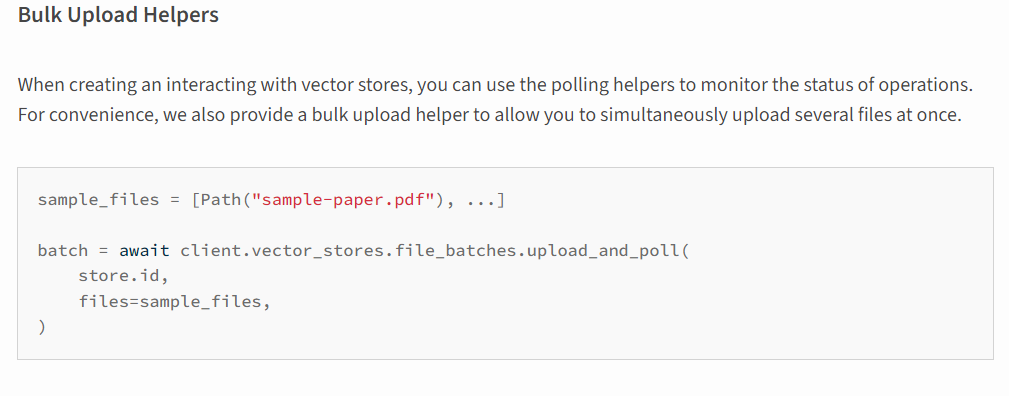Viewport: 1009px width, 396px height.
Task: Click the blank line between the code statements
Action: 505,225
